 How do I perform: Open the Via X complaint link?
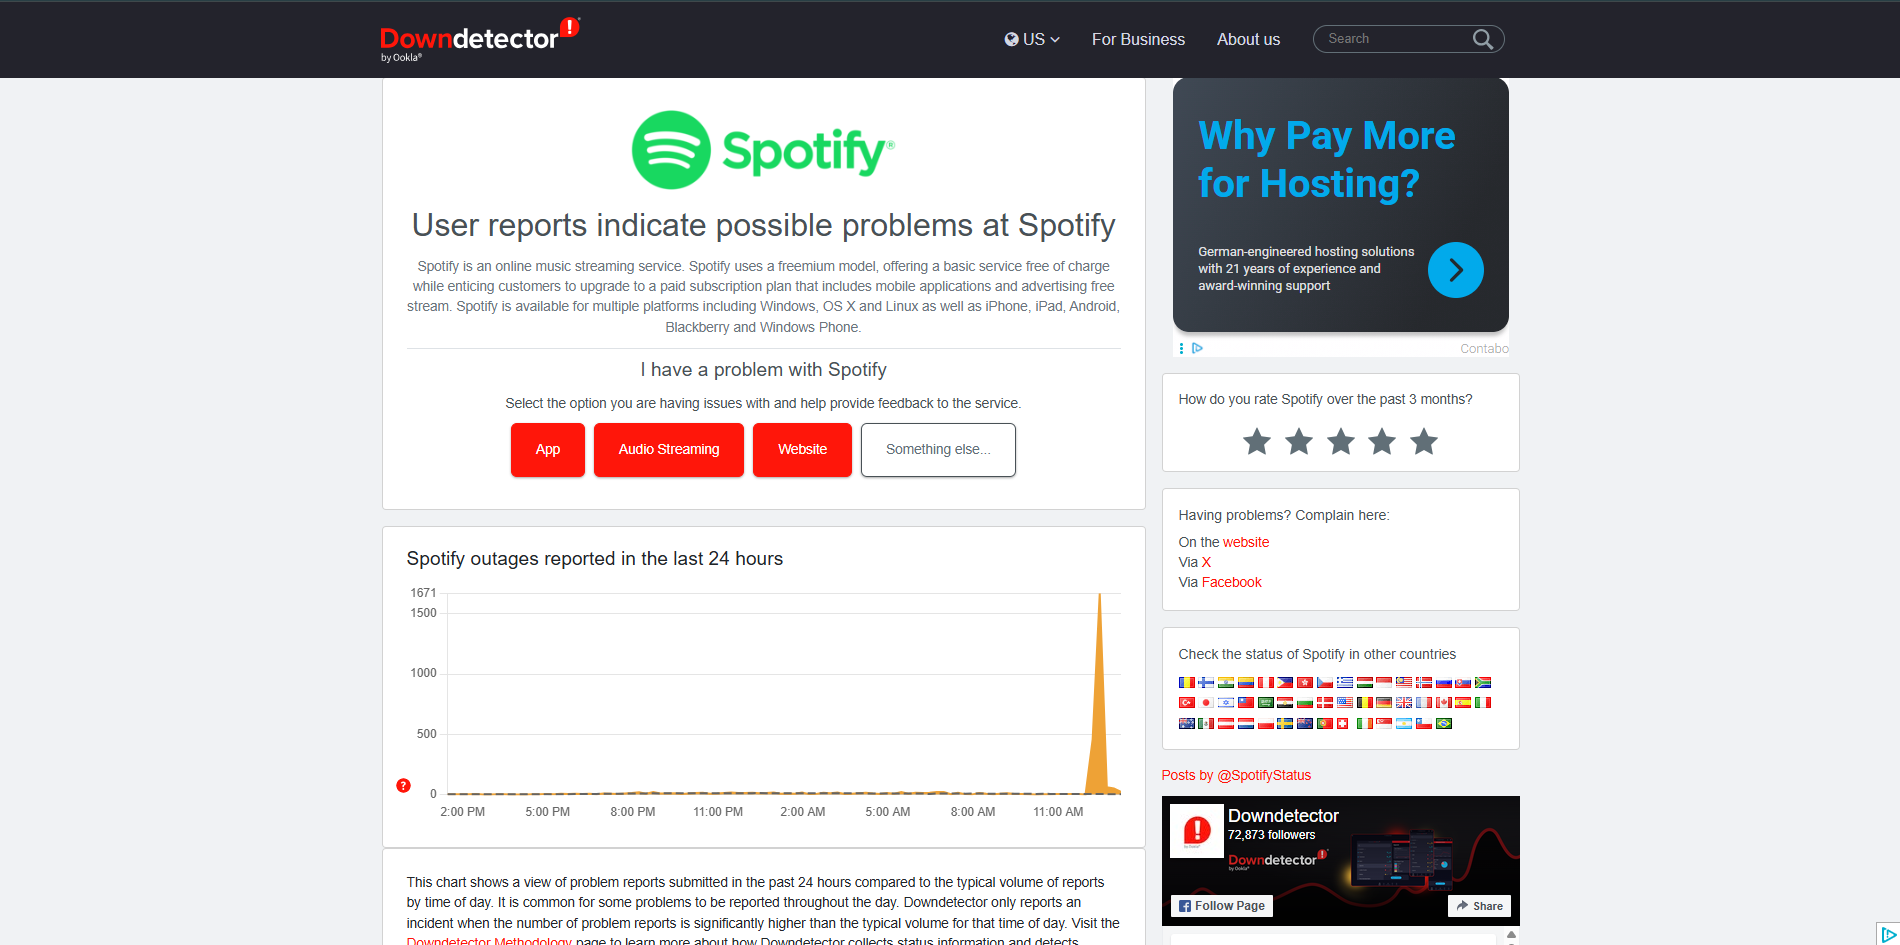click(1206, 562)
